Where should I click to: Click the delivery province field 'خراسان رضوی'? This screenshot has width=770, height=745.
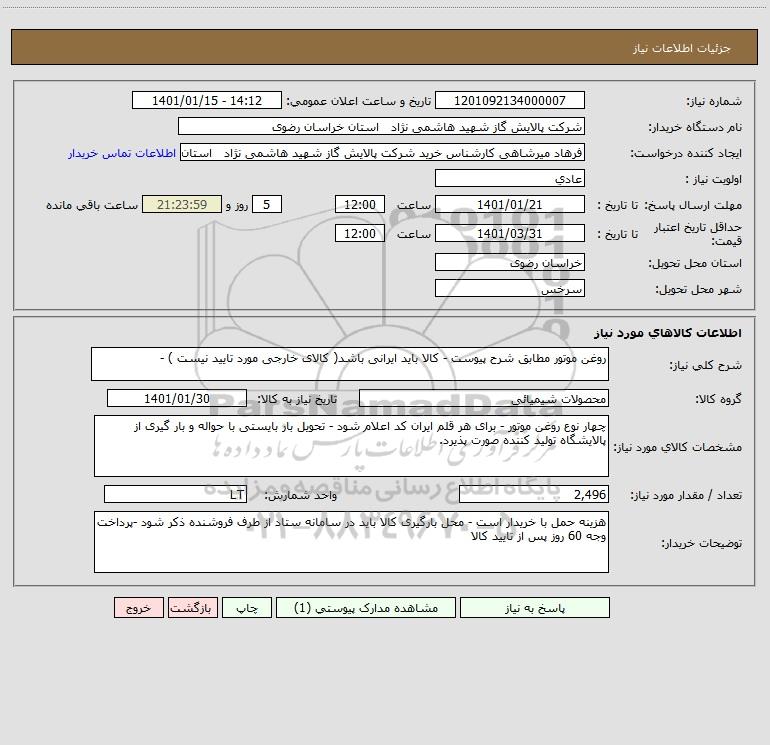pos(510,262)
